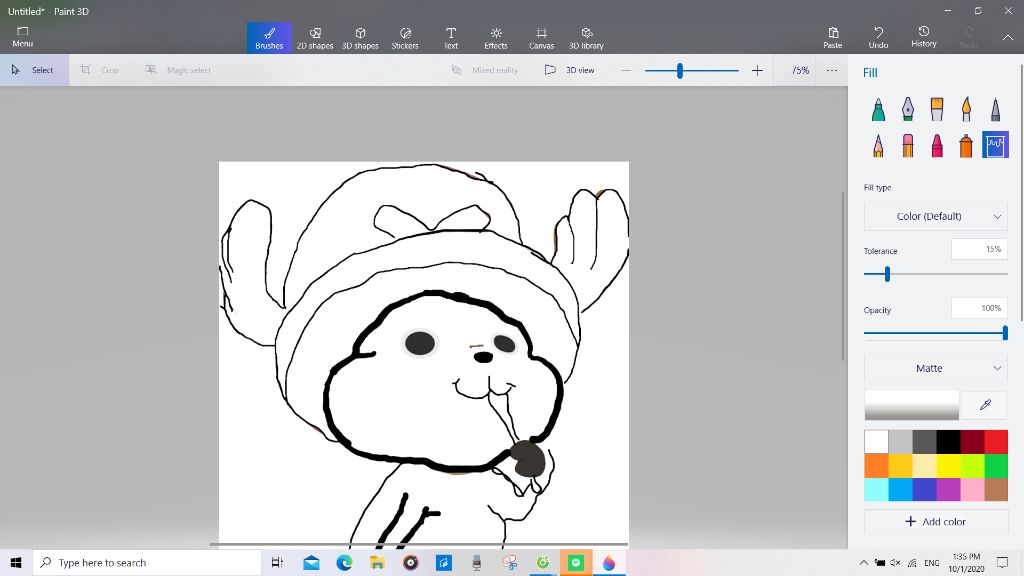Image resolution: width=1024 pixels, height=576 pixels.
Task: Expand the Fill type dropdown
Action: point(935,216)
